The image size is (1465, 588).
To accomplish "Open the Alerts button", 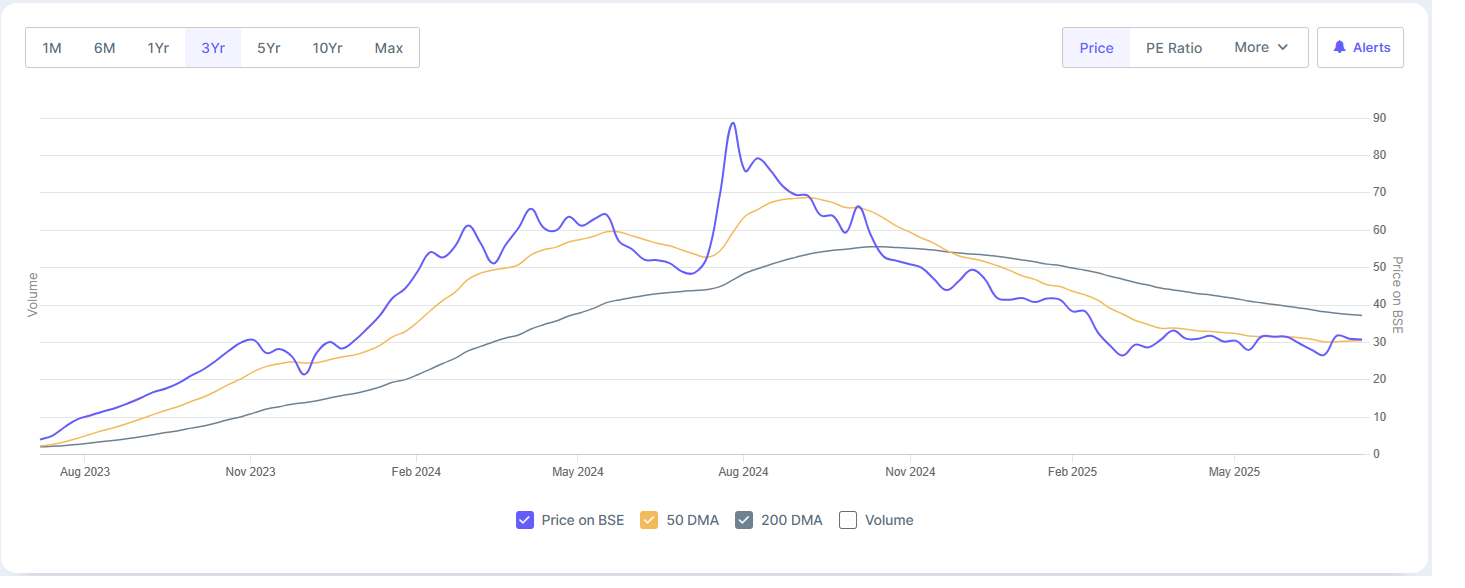I will 1360,47.
